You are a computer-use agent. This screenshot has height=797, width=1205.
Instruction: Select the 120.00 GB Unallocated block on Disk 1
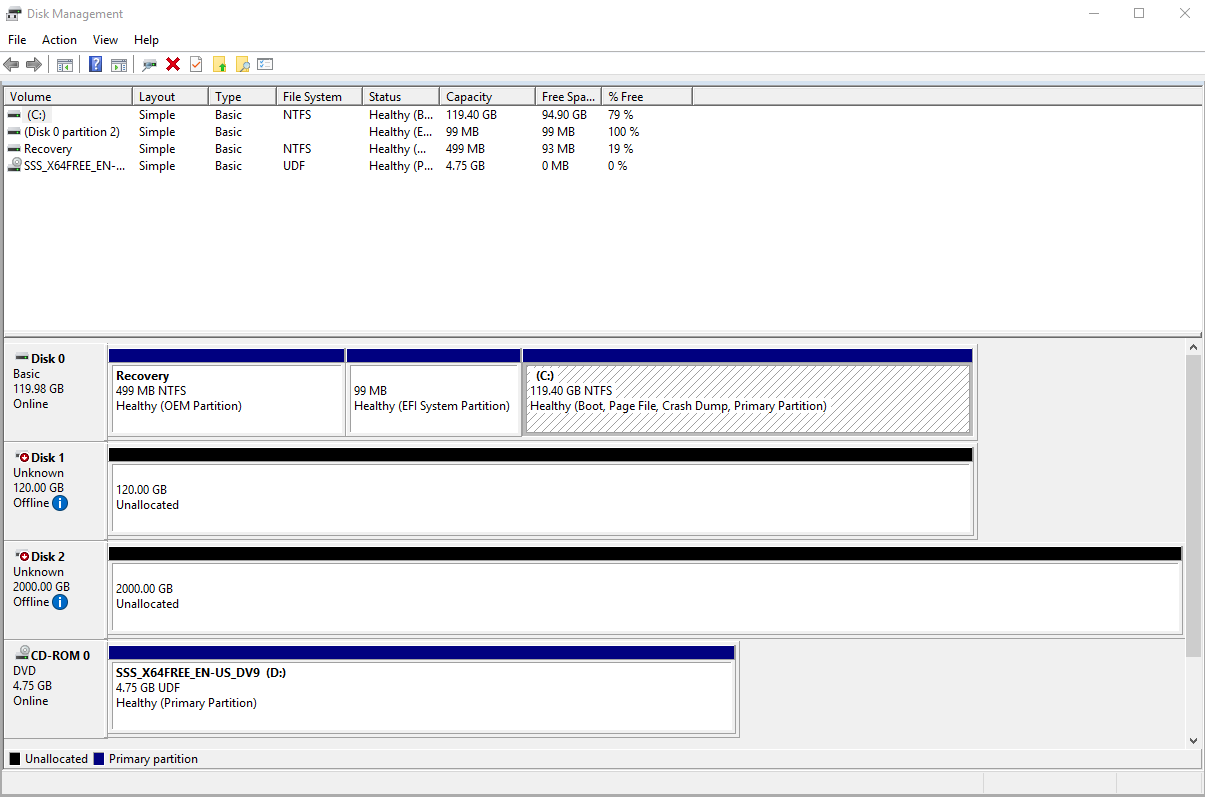click(x=540, y=490)
